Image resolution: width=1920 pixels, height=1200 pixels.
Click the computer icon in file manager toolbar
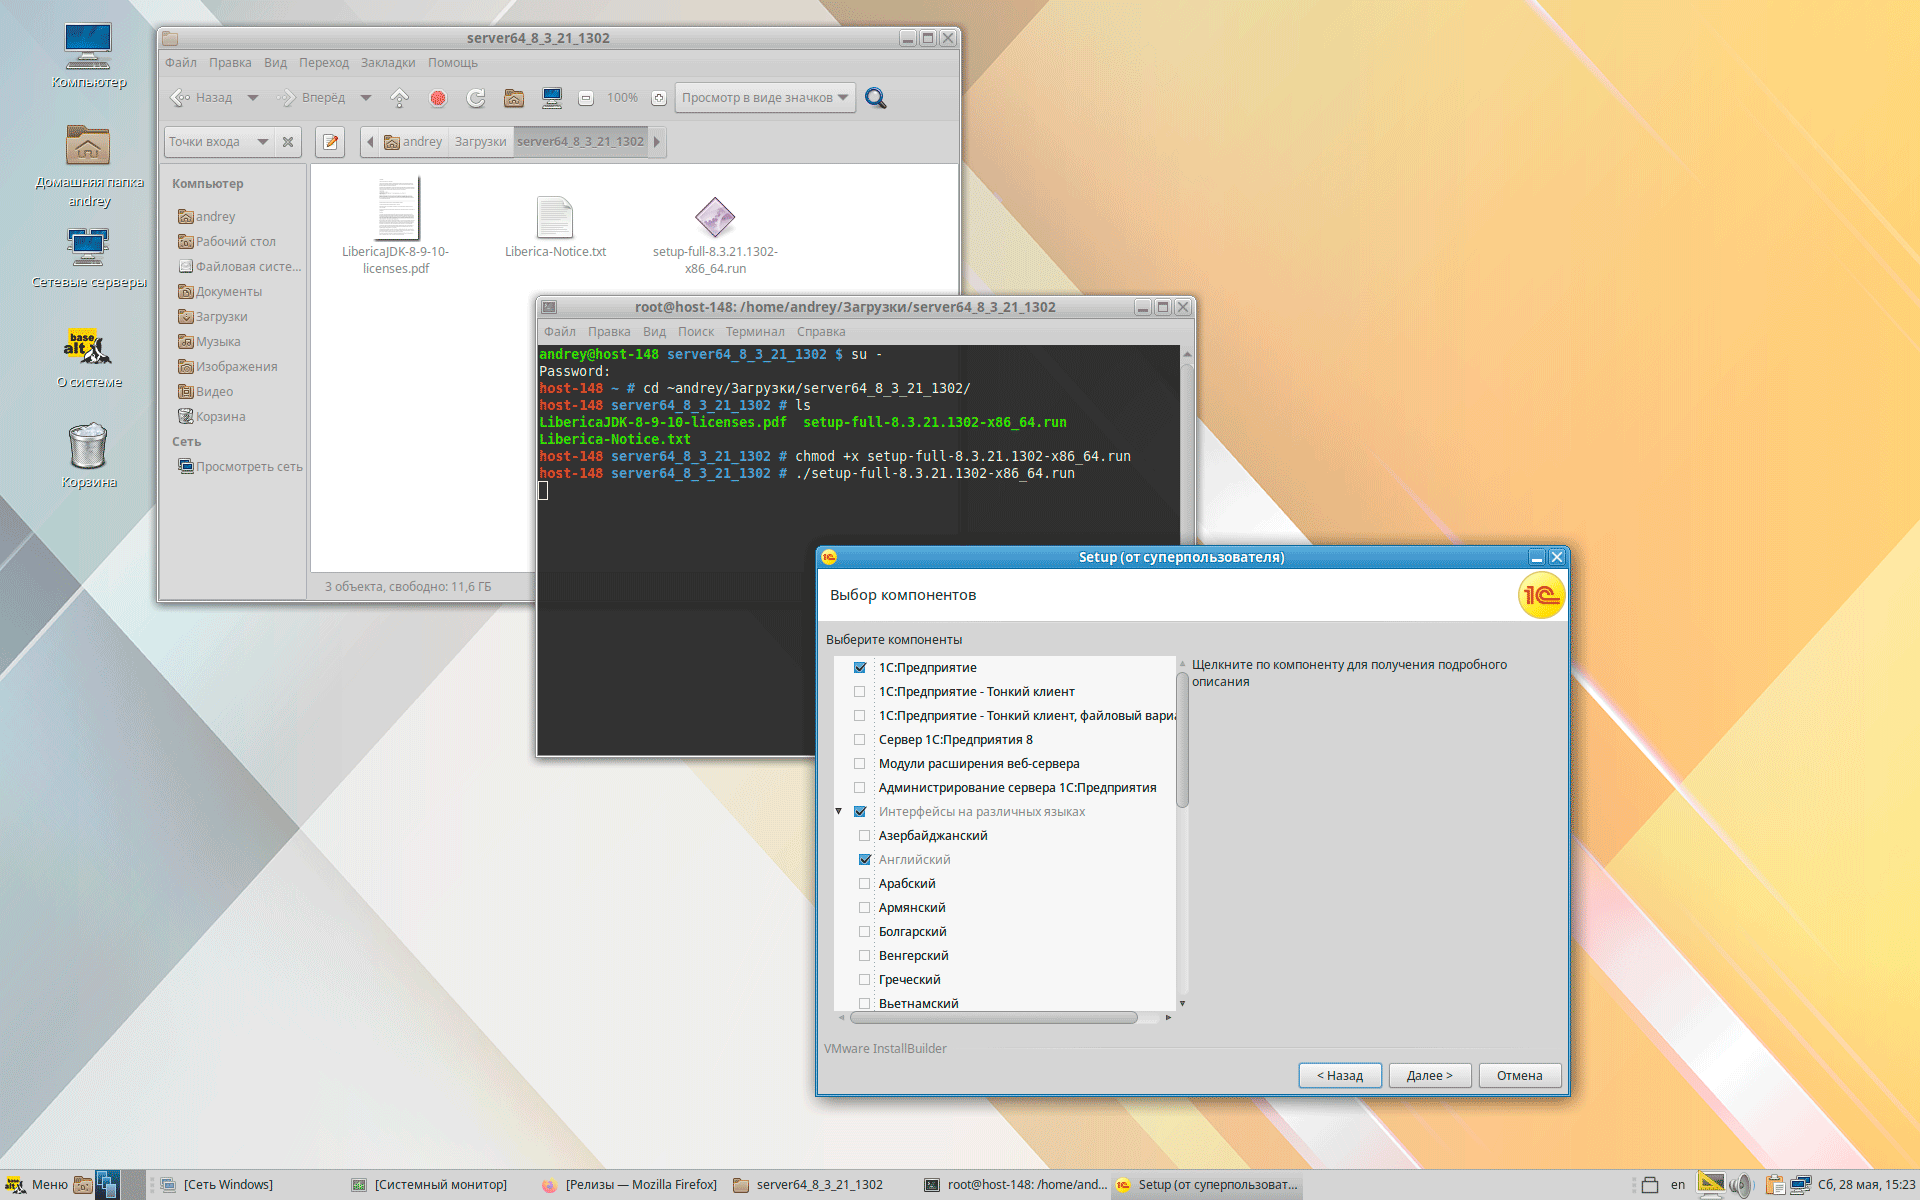point(551,98)
